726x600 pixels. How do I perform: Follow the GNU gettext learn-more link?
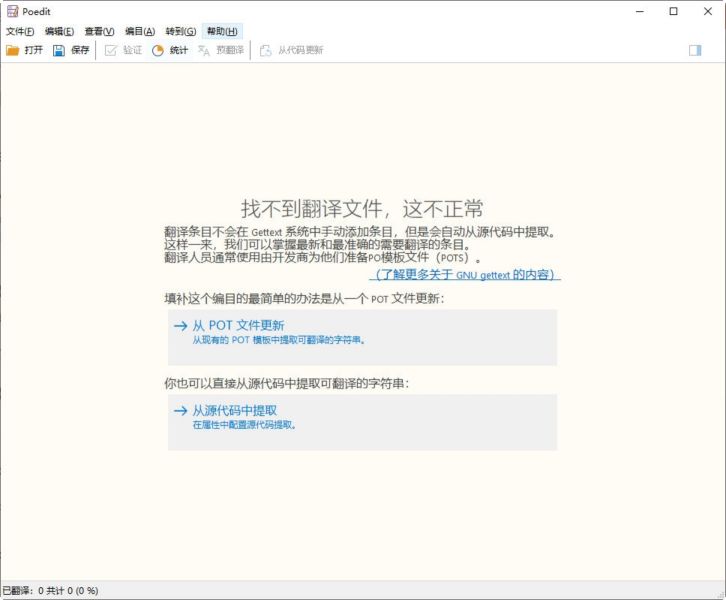point(467,274)
